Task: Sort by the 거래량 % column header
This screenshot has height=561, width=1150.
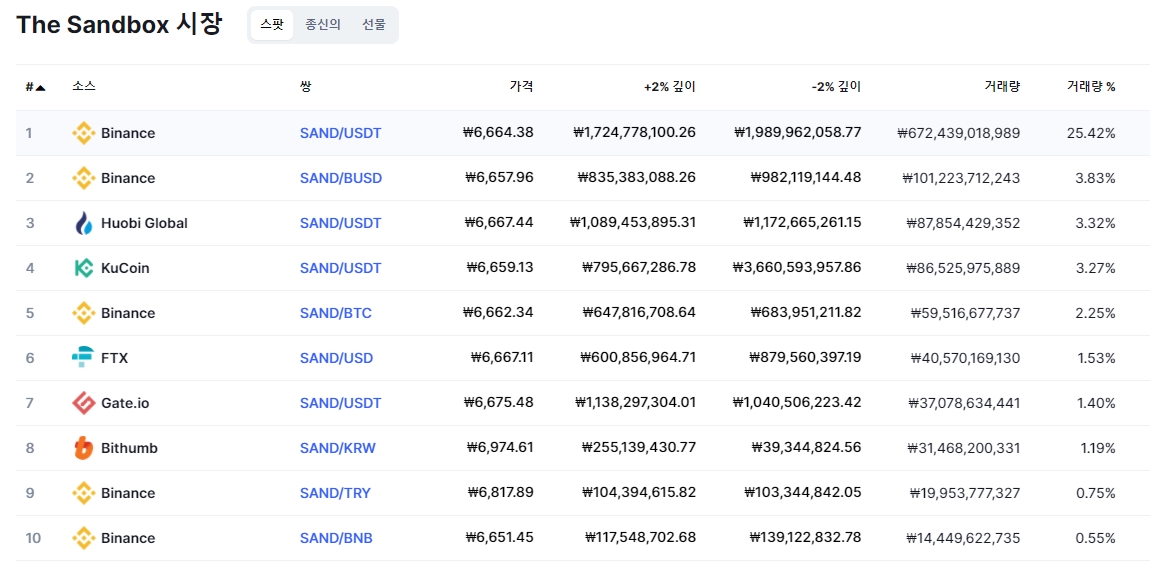Action: point(1091,87)
